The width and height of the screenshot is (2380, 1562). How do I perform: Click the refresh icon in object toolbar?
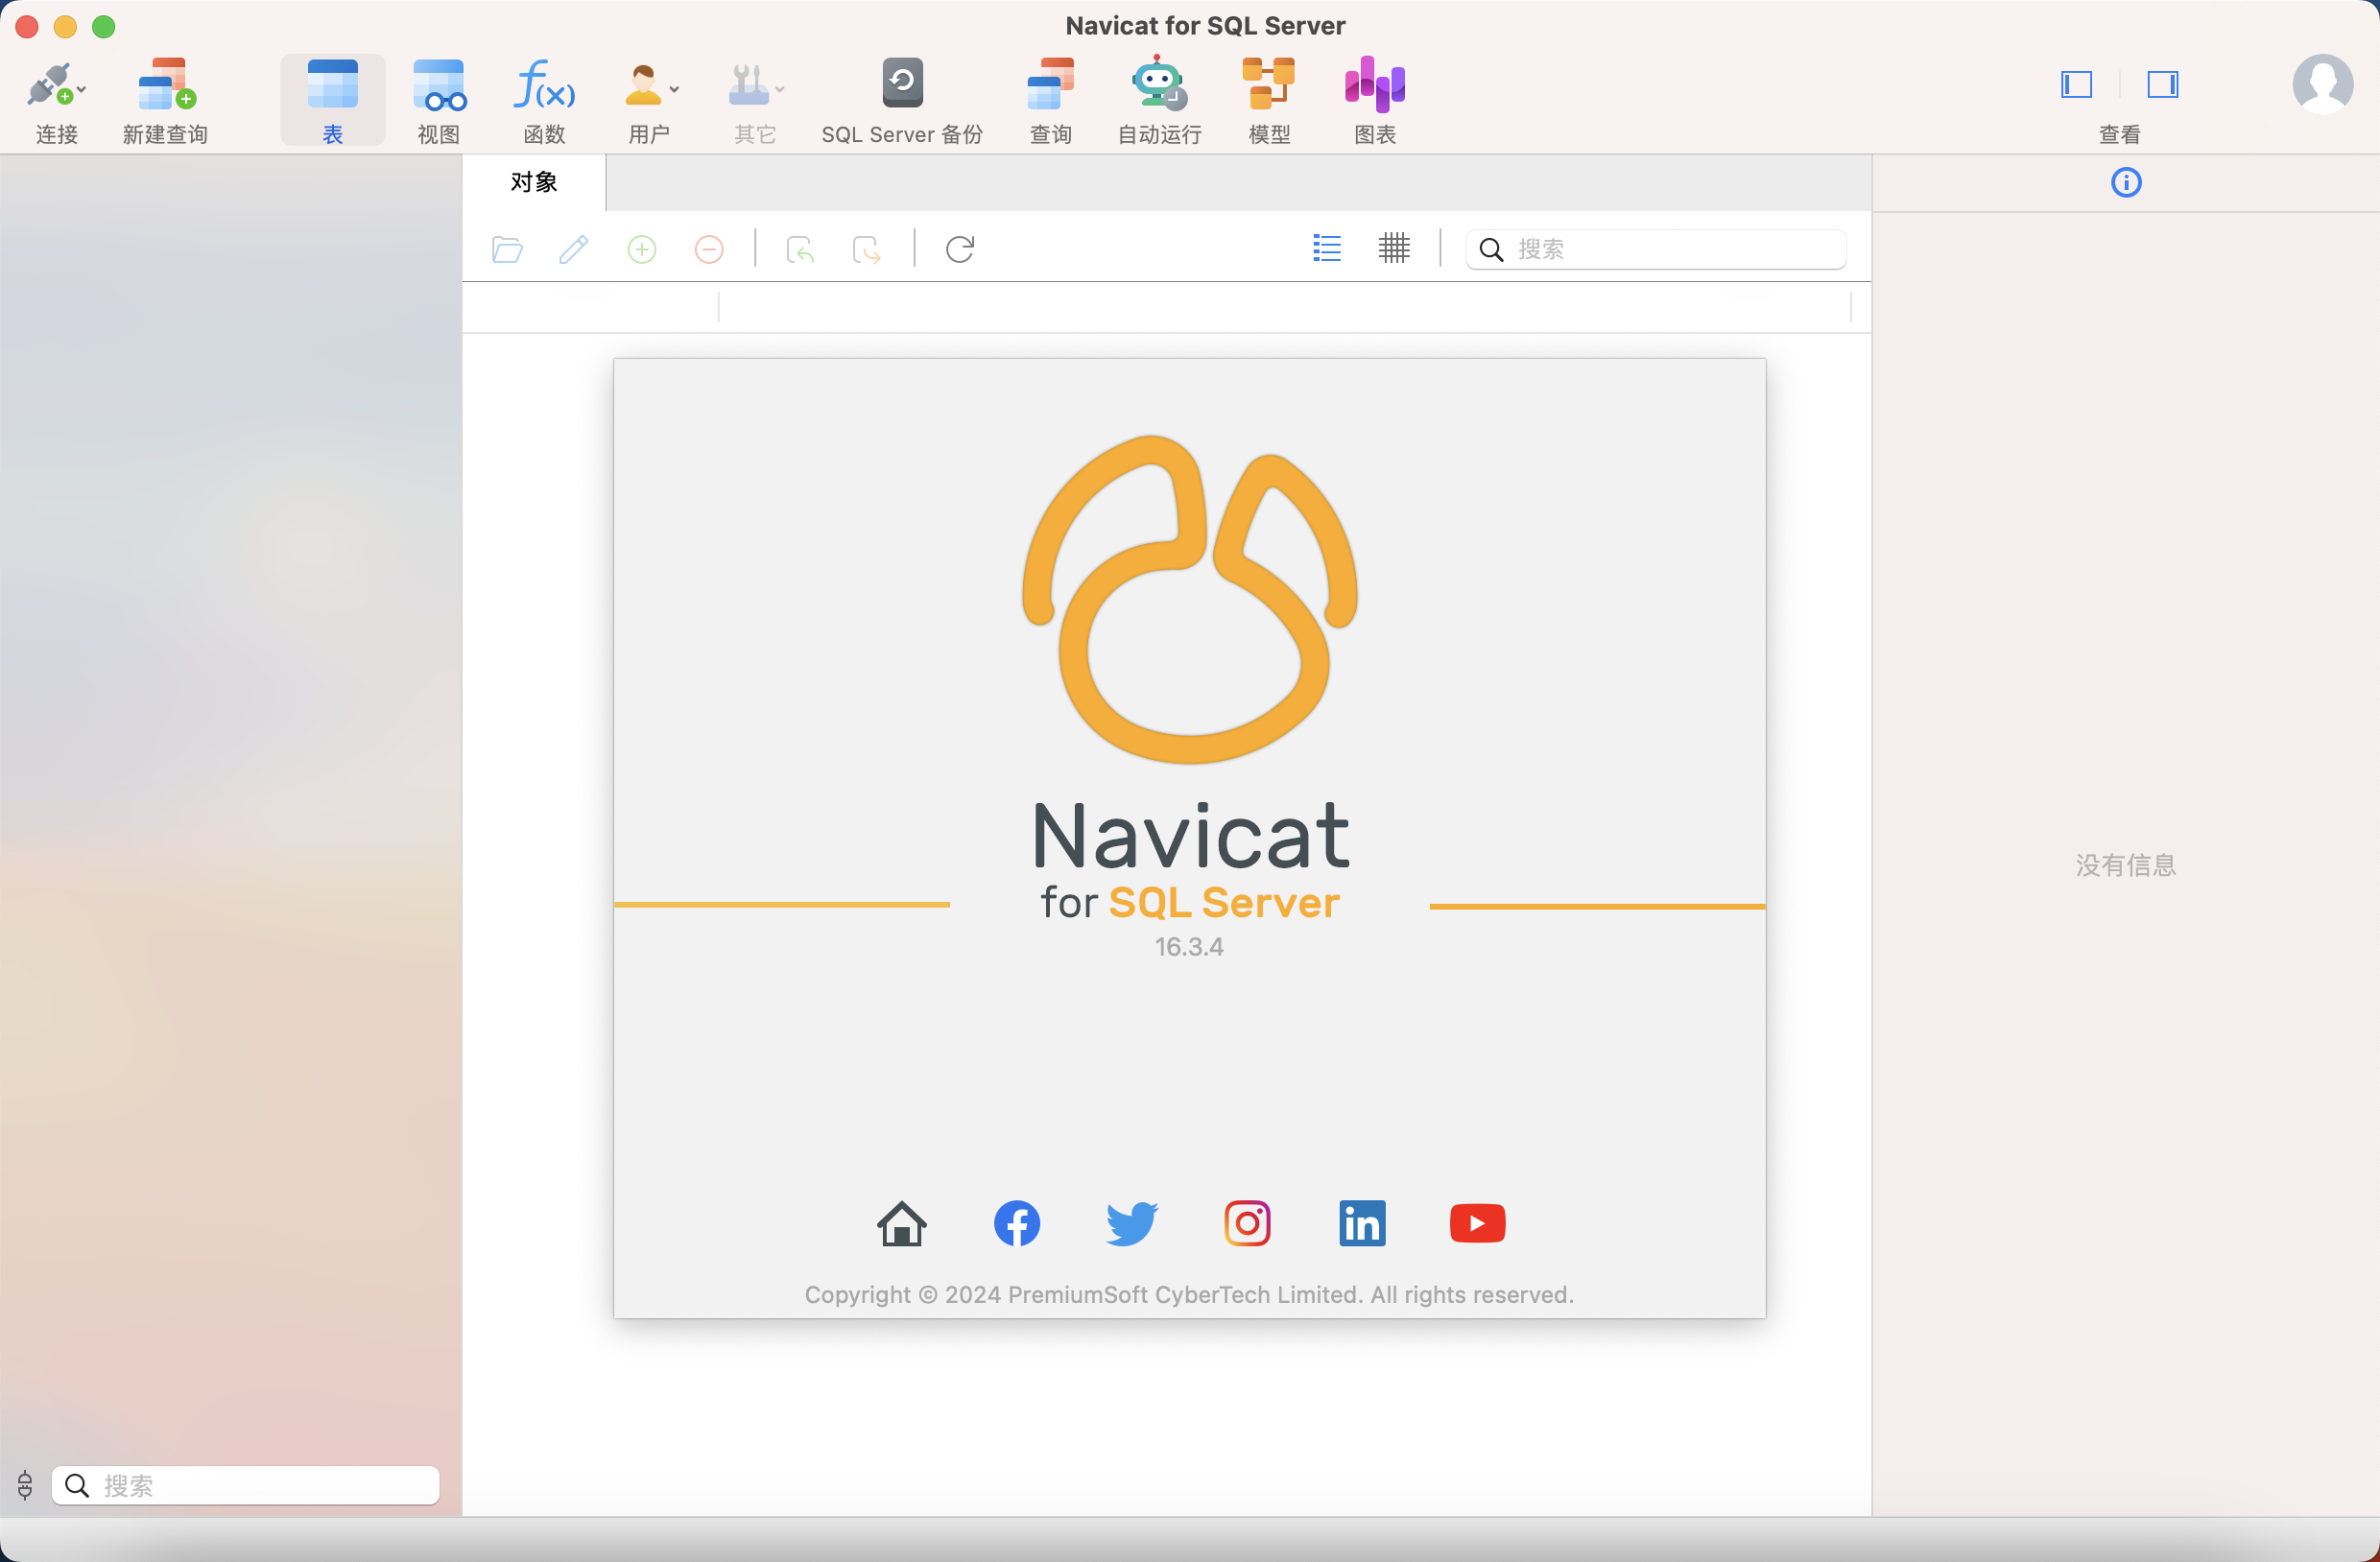[960, 249]
